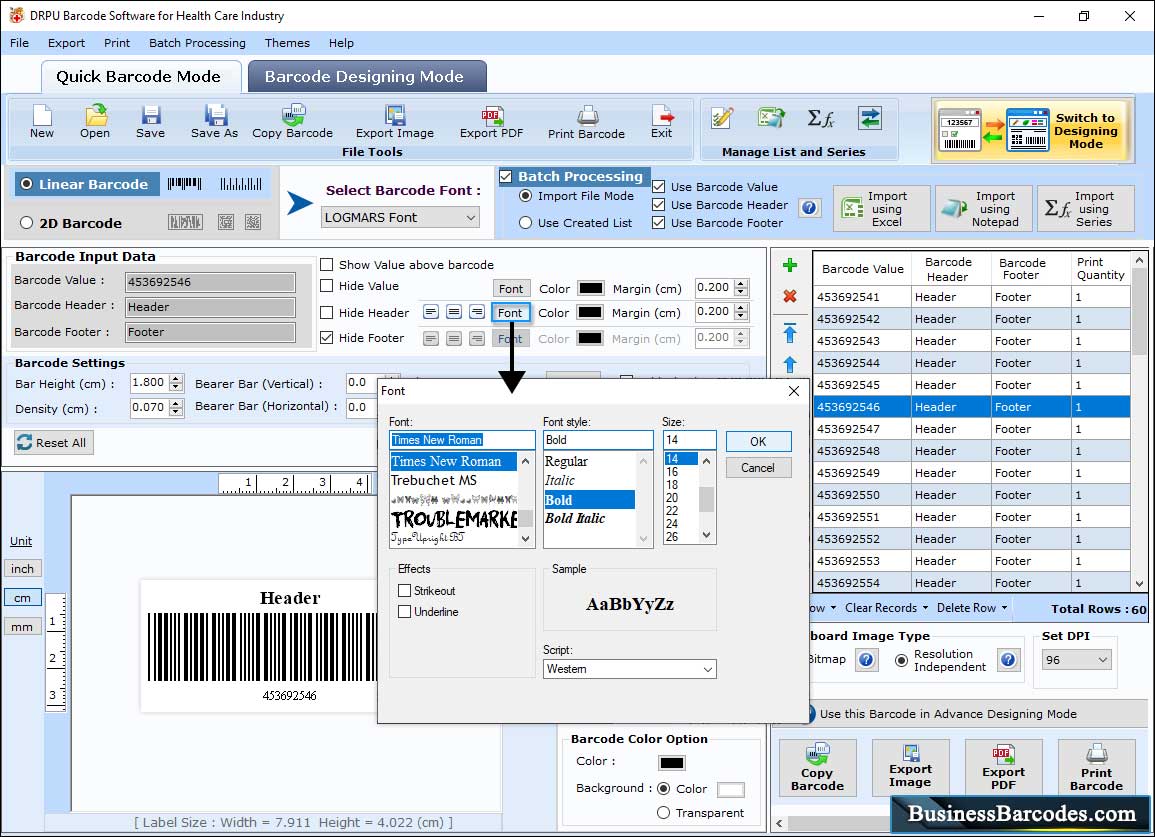1155x837 pixels.
Task: Select the 2D Barcode radio button
Action: click(x=27, y=223)
